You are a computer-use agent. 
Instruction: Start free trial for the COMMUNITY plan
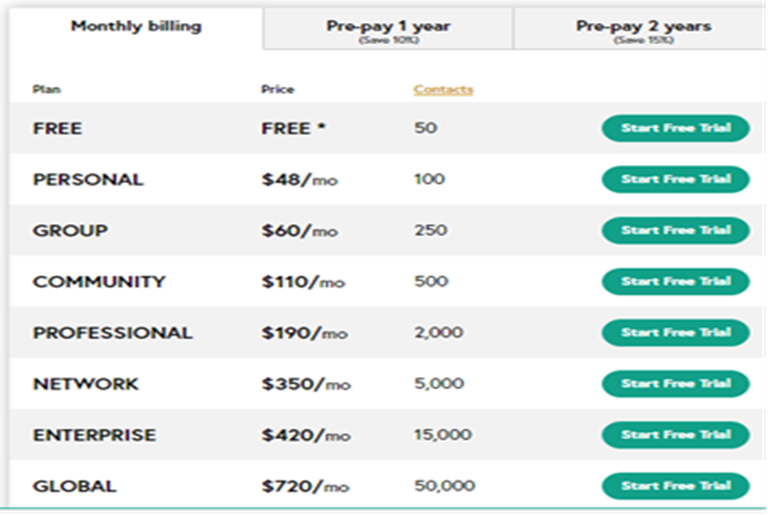[675, 281]
